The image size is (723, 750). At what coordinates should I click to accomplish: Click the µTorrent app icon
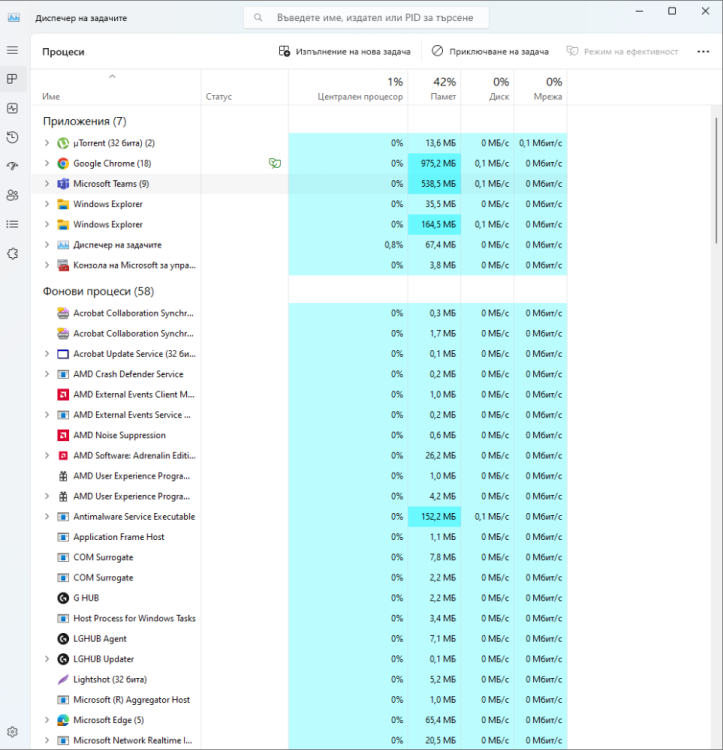pos(63,143)
